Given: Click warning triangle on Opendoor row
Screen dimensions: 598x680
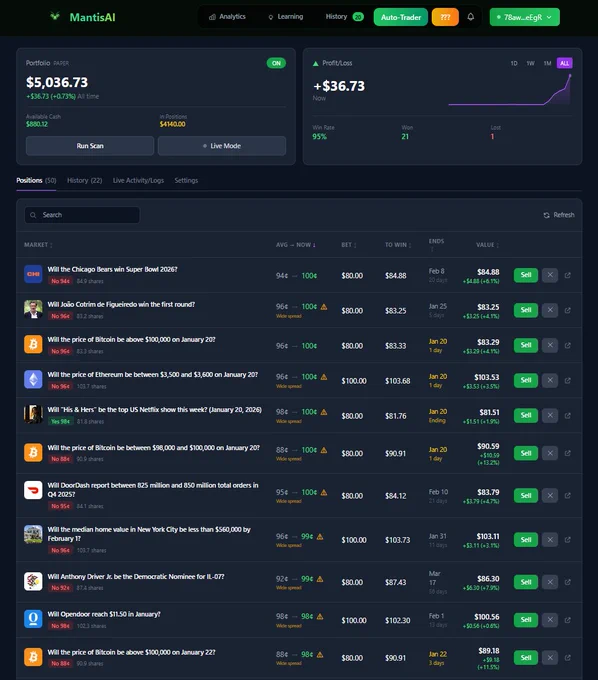Looking at the screenshot, I should click(320, 616).
